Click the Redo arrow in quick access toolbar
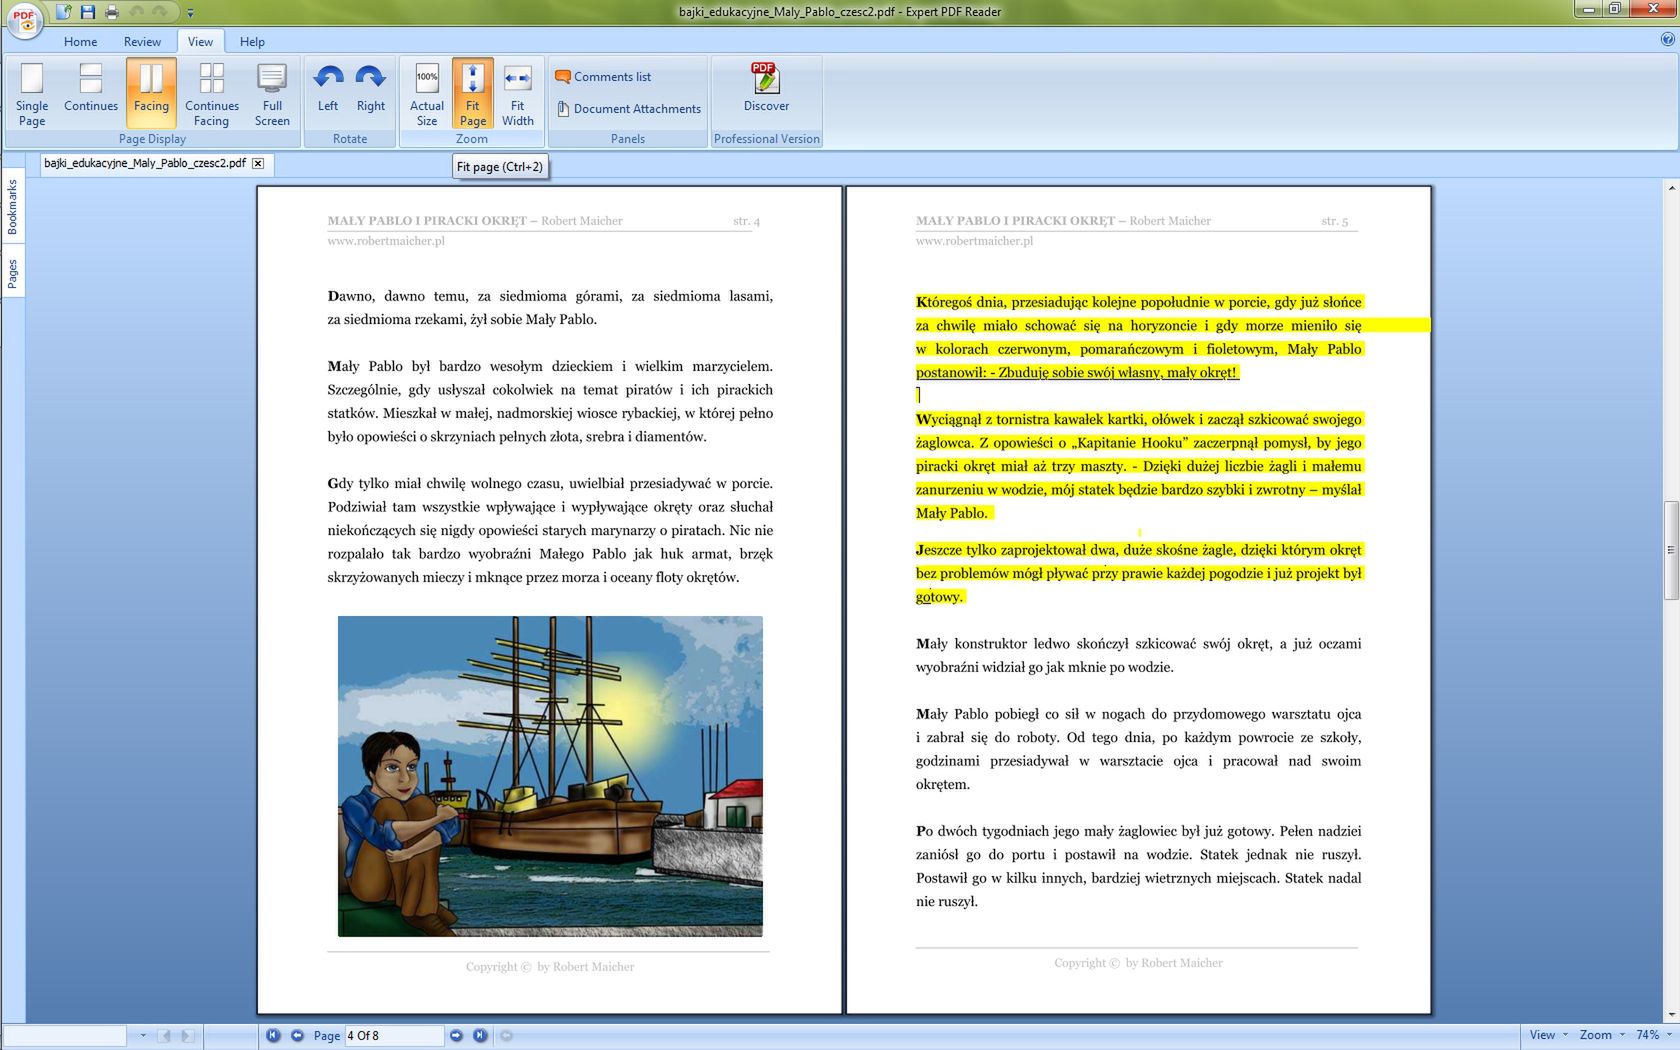This screenshot has height=1050, width=1680. (159, 12)
